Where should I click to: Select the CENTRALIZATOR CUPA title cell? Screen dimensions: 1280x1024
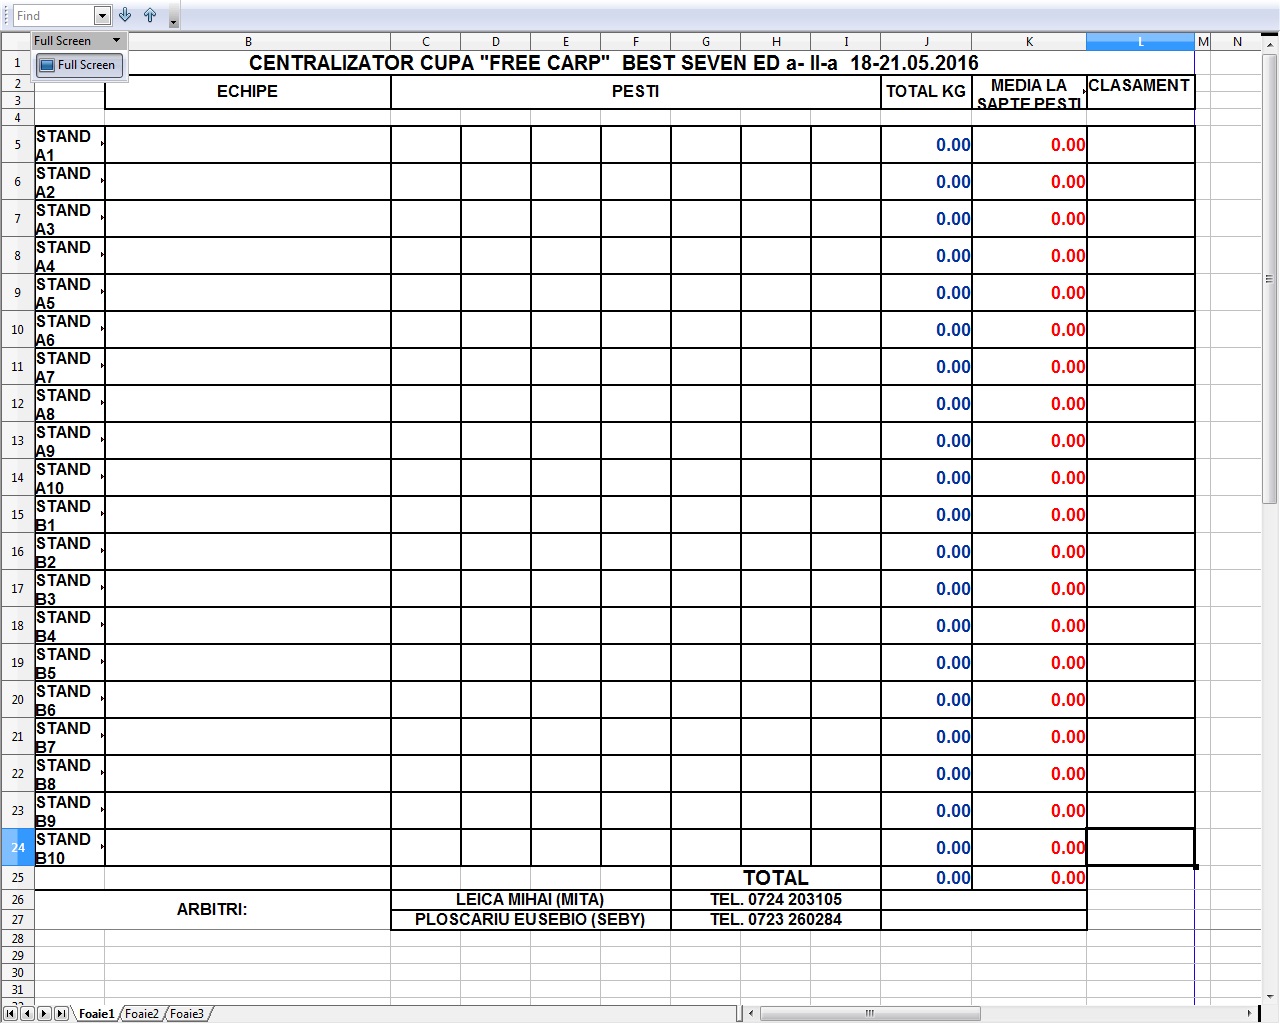614,63
